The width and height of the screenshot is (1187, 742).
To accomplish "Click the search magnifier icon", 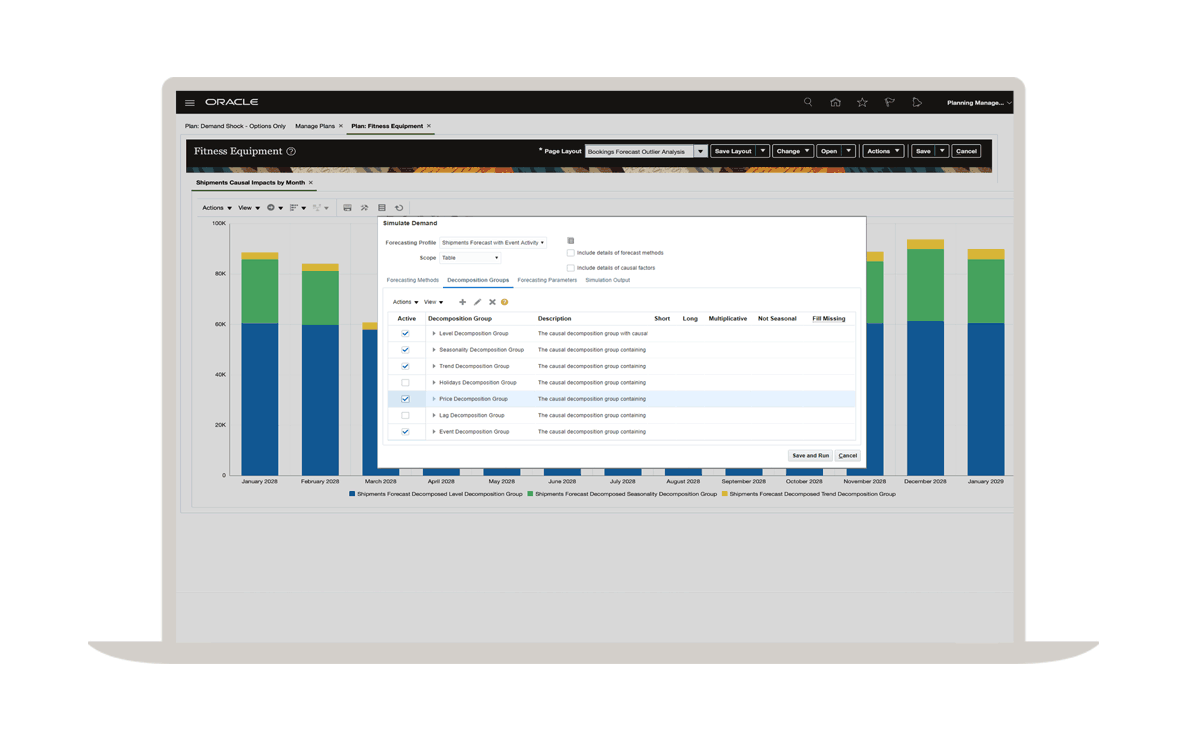I will click(808, 102).
